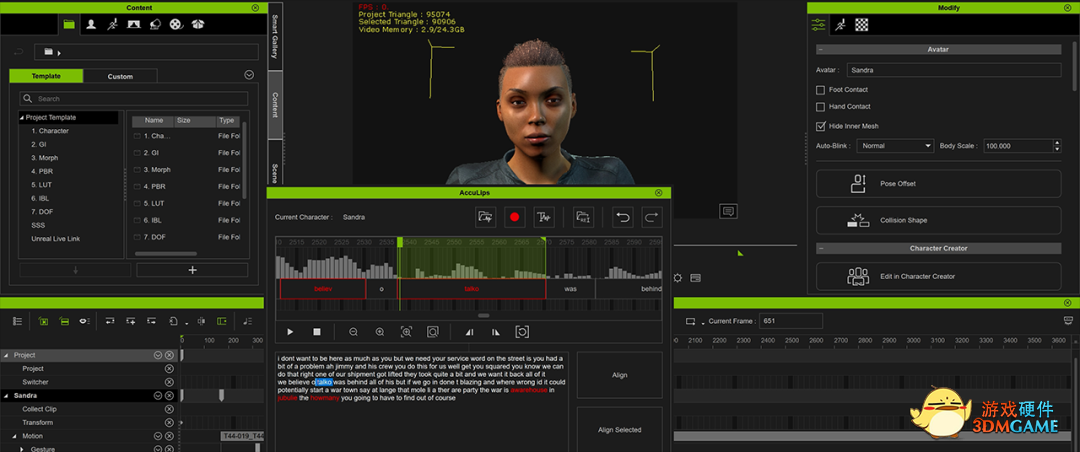Click the timeline track list icon
This screenshot has height=452, width=1080.
18,321
